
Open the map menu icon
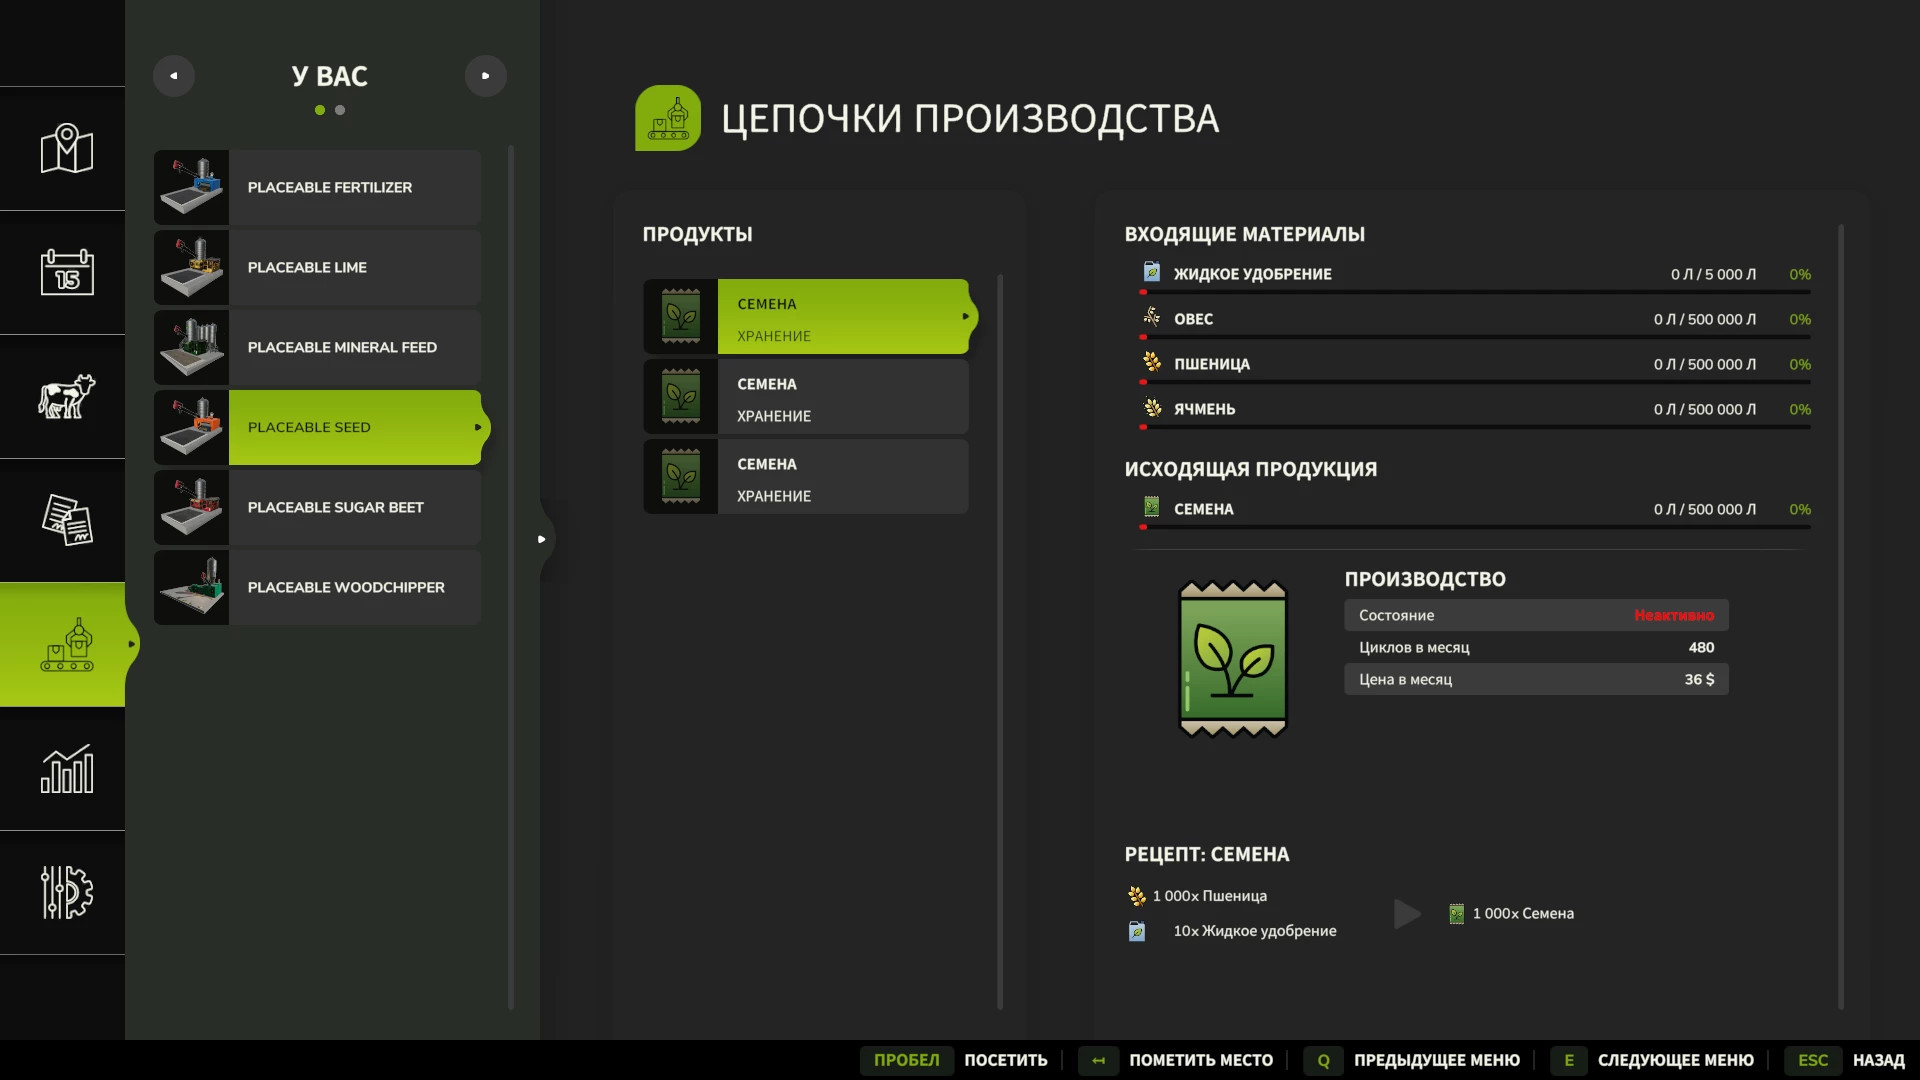pos(66,149)
